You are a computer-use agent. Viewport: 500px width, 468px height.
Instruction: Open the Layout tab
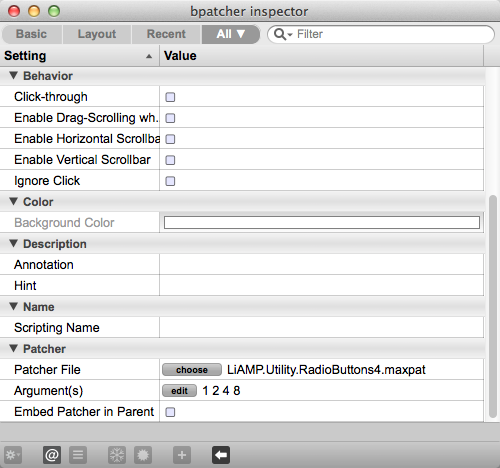97,34
